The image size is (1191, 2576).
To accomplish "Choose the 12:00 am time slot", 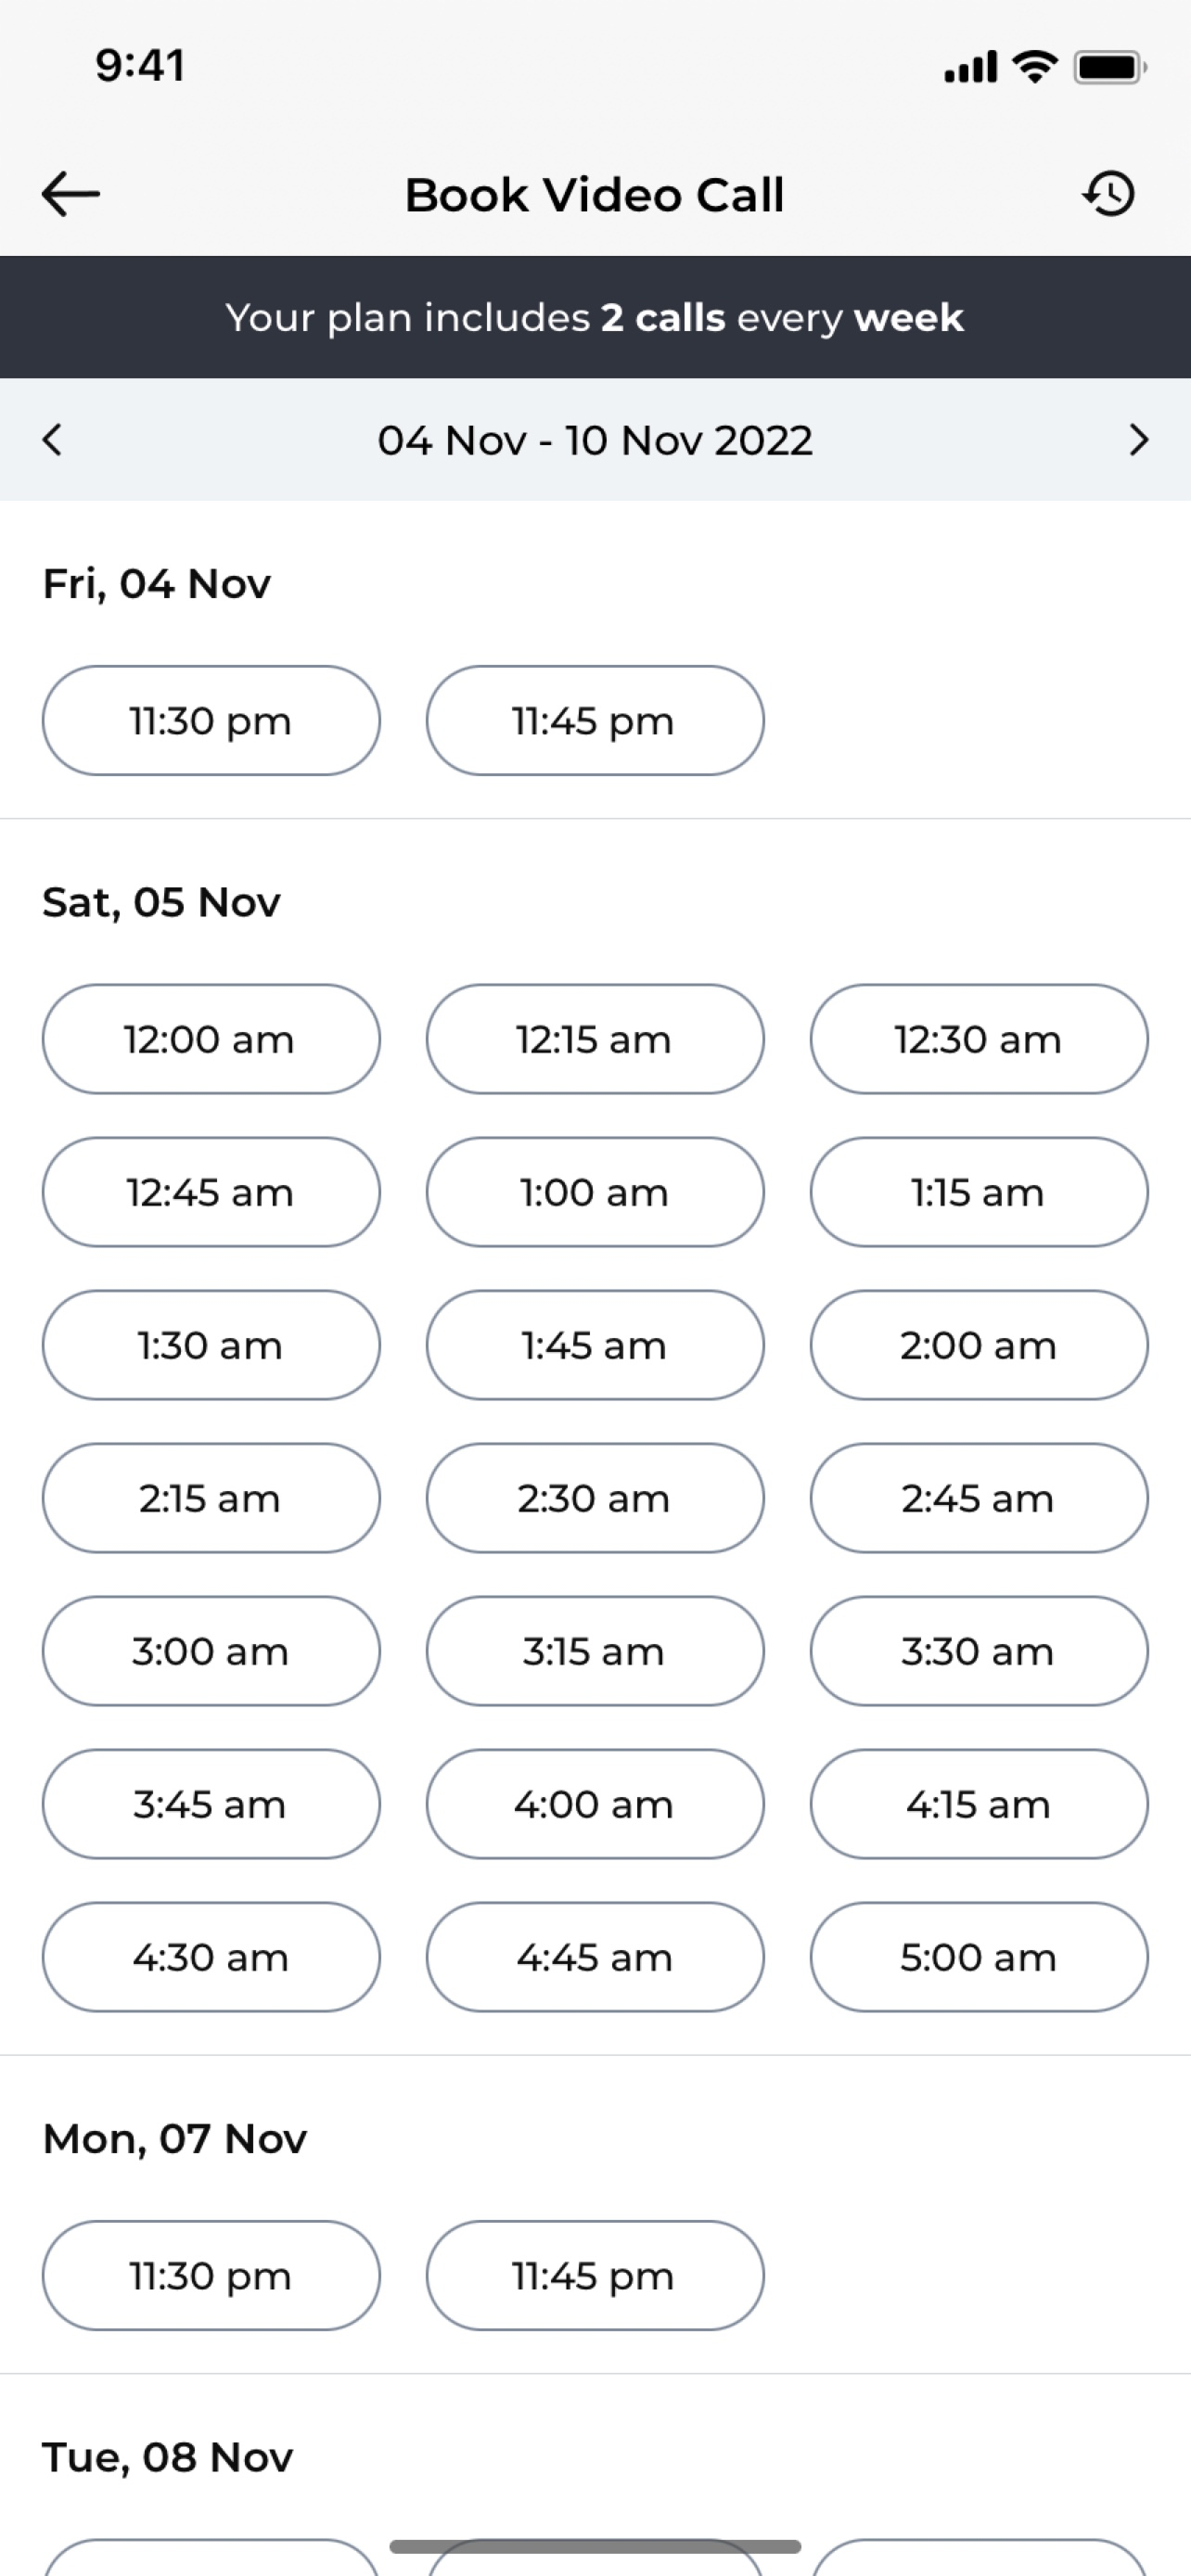I will (x=211, y=1040).
